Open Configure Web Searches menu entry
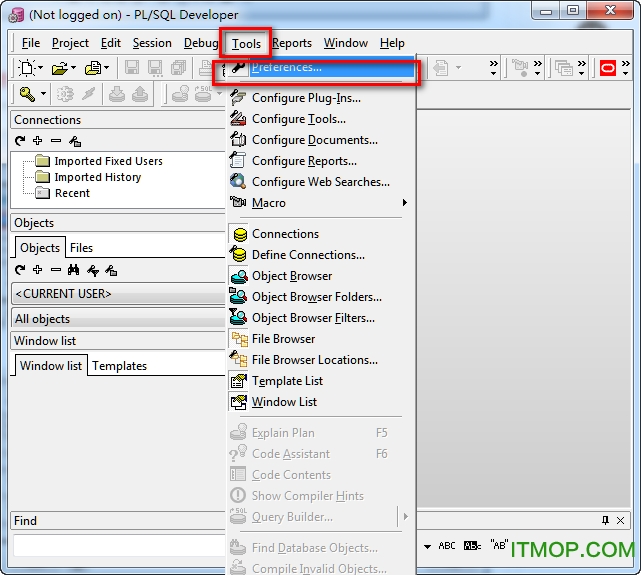The image size is (641, 575). click(320, 182)
